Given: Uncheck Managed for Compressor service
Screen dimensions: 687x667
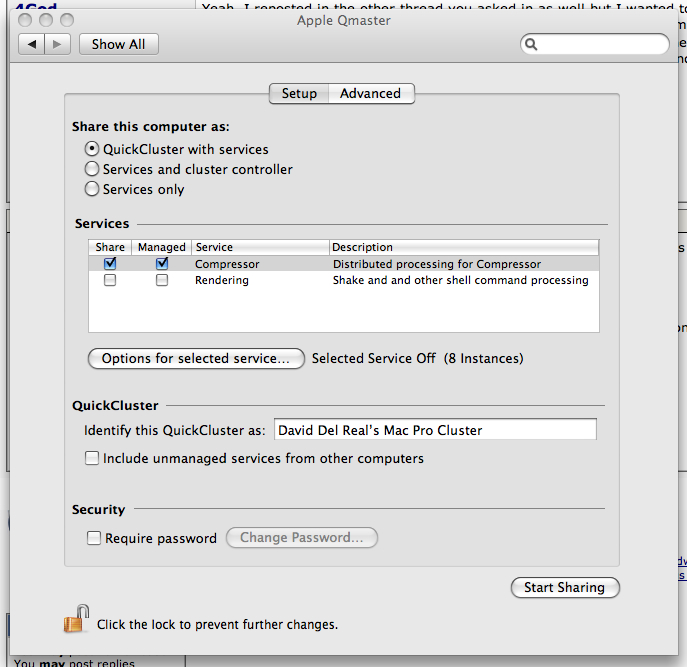Looking at the screenshot, I should [162, 263].
